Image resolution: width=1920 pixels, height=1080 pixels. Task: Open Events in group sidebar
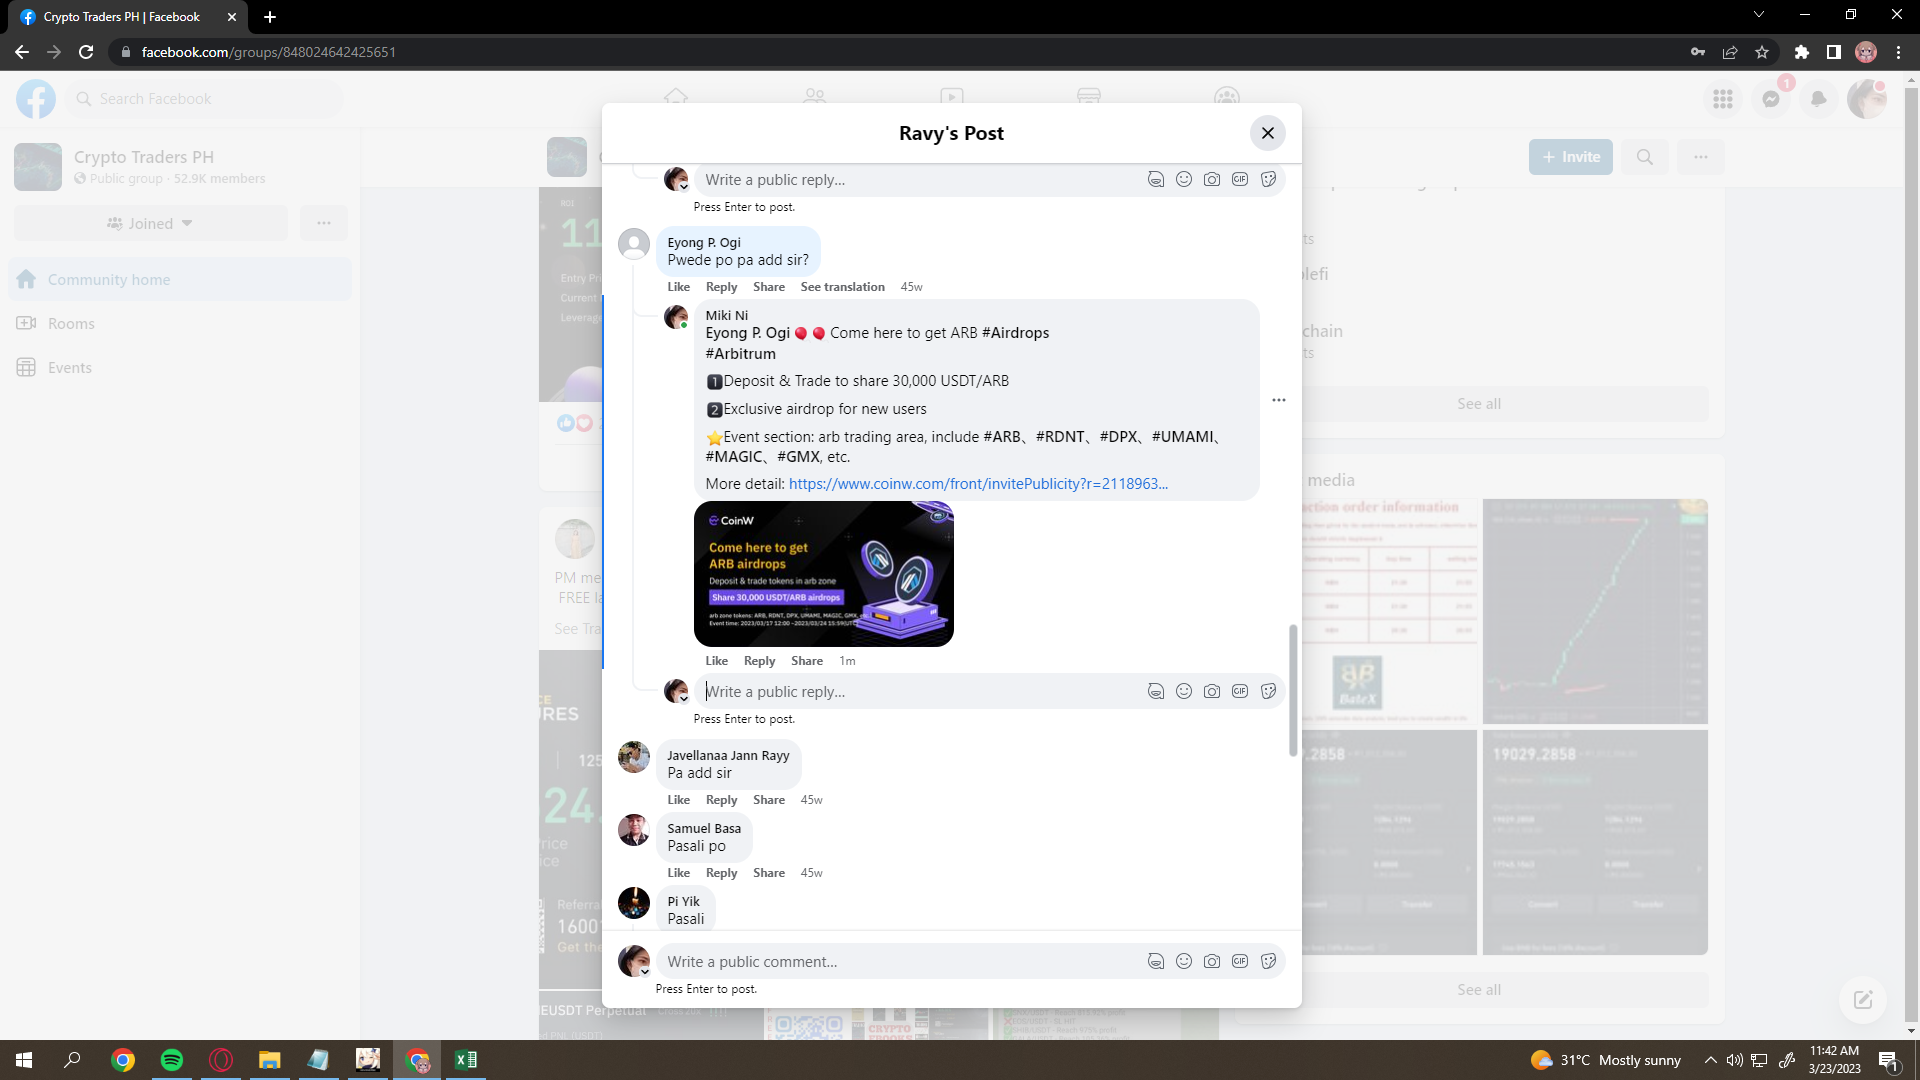pyautogui.click(x=69, y=368)
